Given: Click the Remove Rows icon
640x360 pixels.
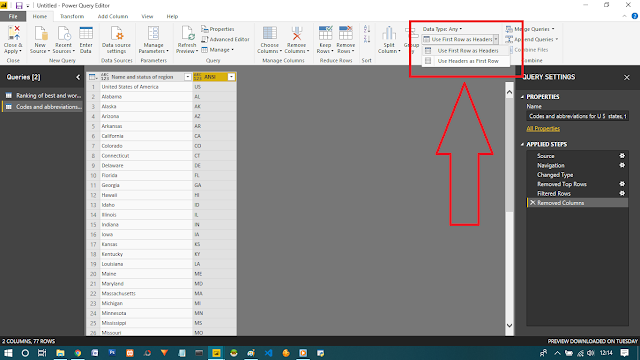Looking at the screenshot, I should [346, 33].
